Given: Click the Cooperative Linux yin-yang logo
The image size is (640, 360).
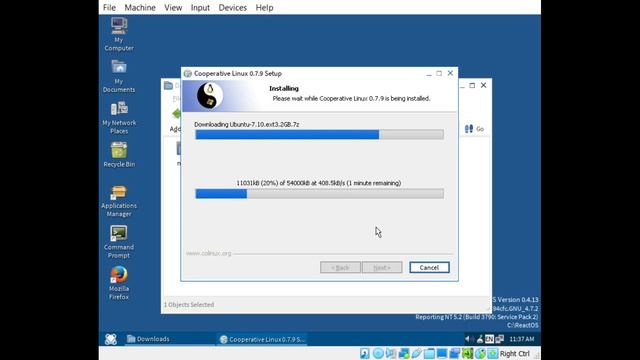Looking at the screenshot, I should [x=210, y=96].
